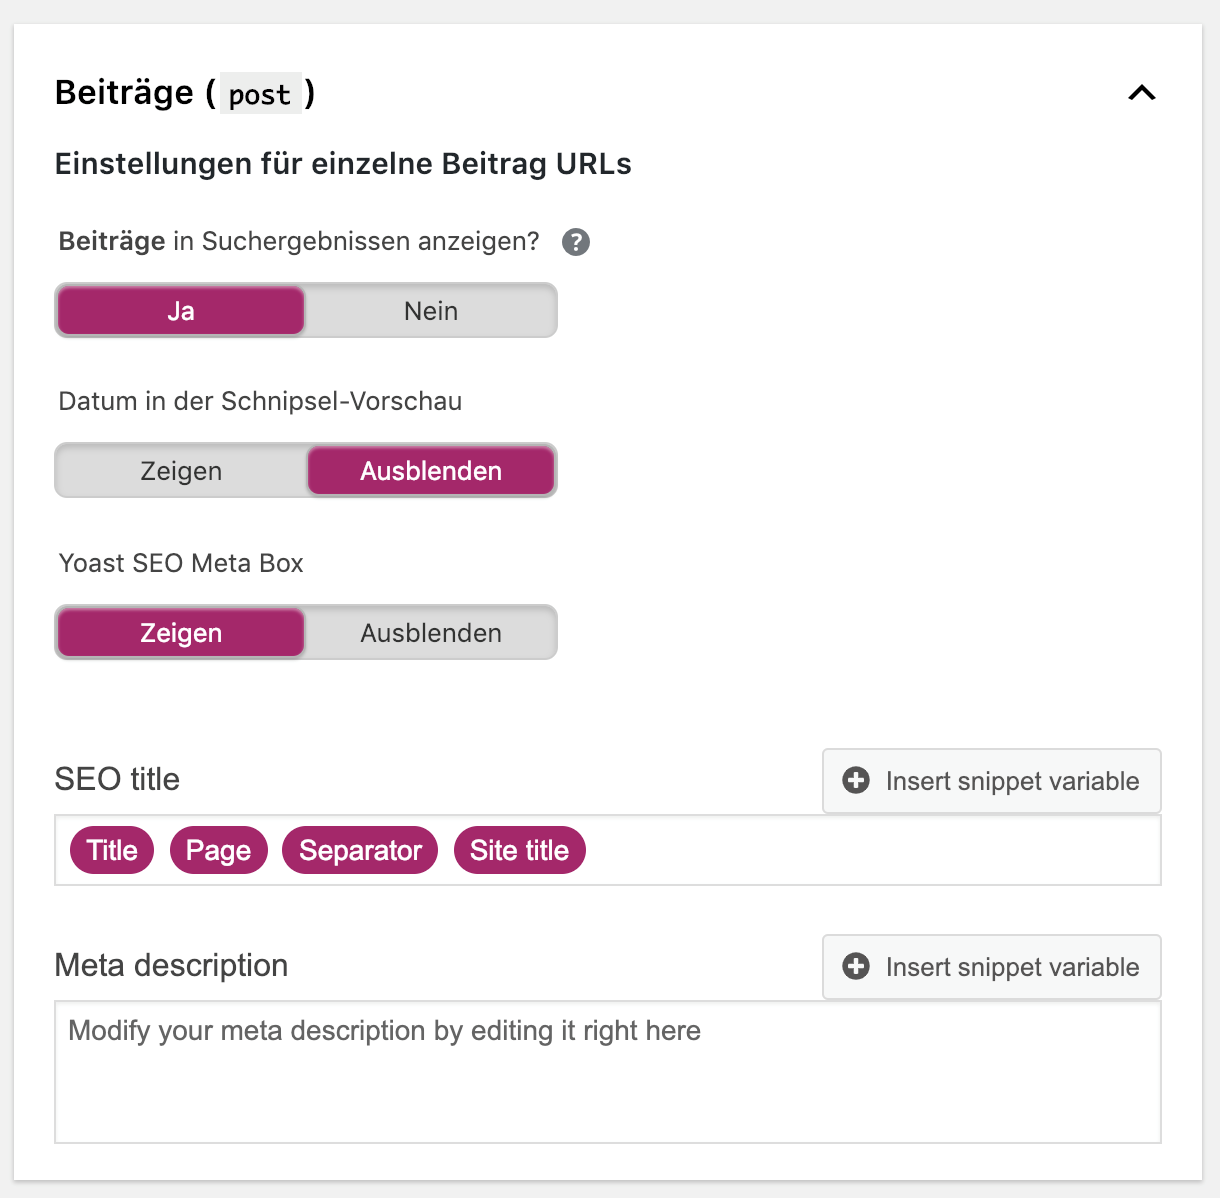Choose Zeigen for Datum in Schnipsel-Vorschau
Viewport: 1220px width, 1198px height.
point(181,471)
